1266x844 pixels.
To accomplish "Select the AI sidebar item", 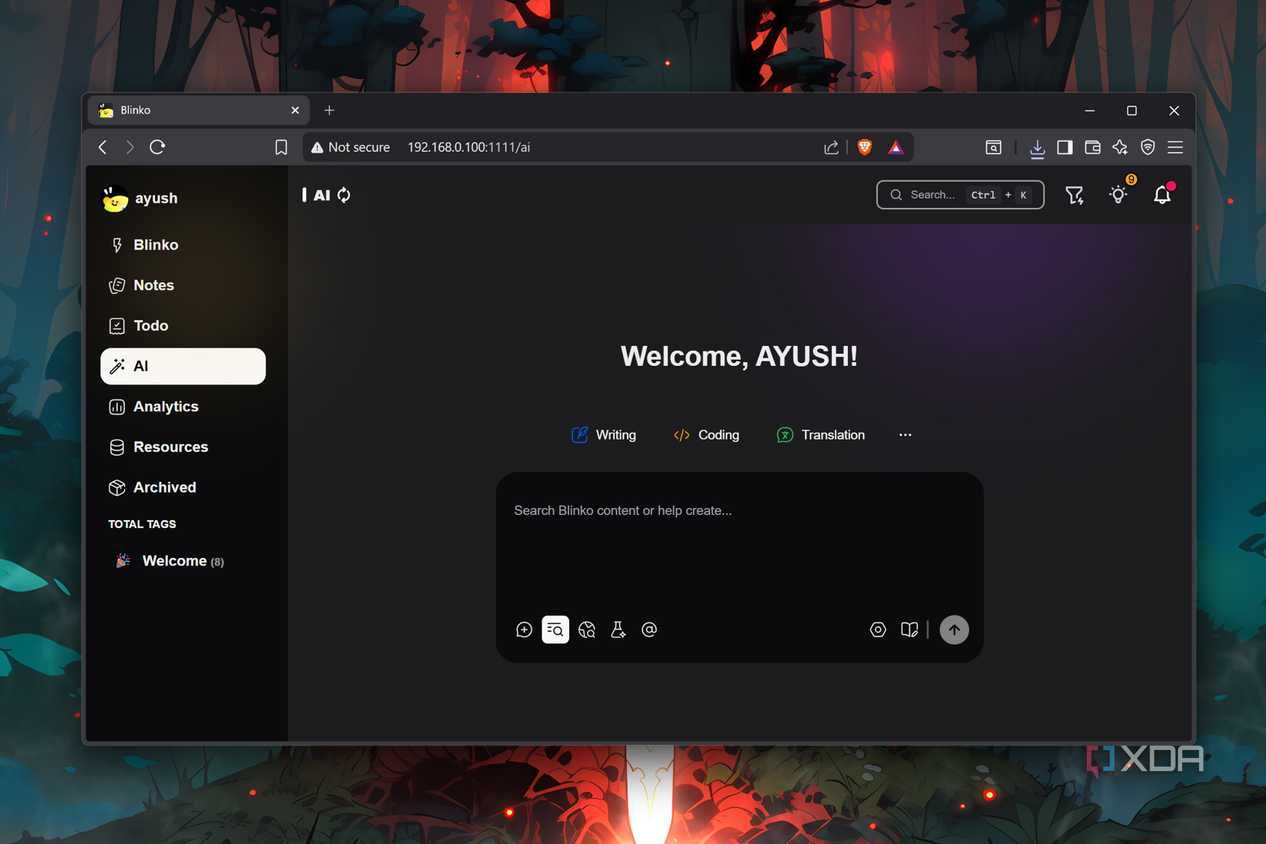I will tap(183, 366).
